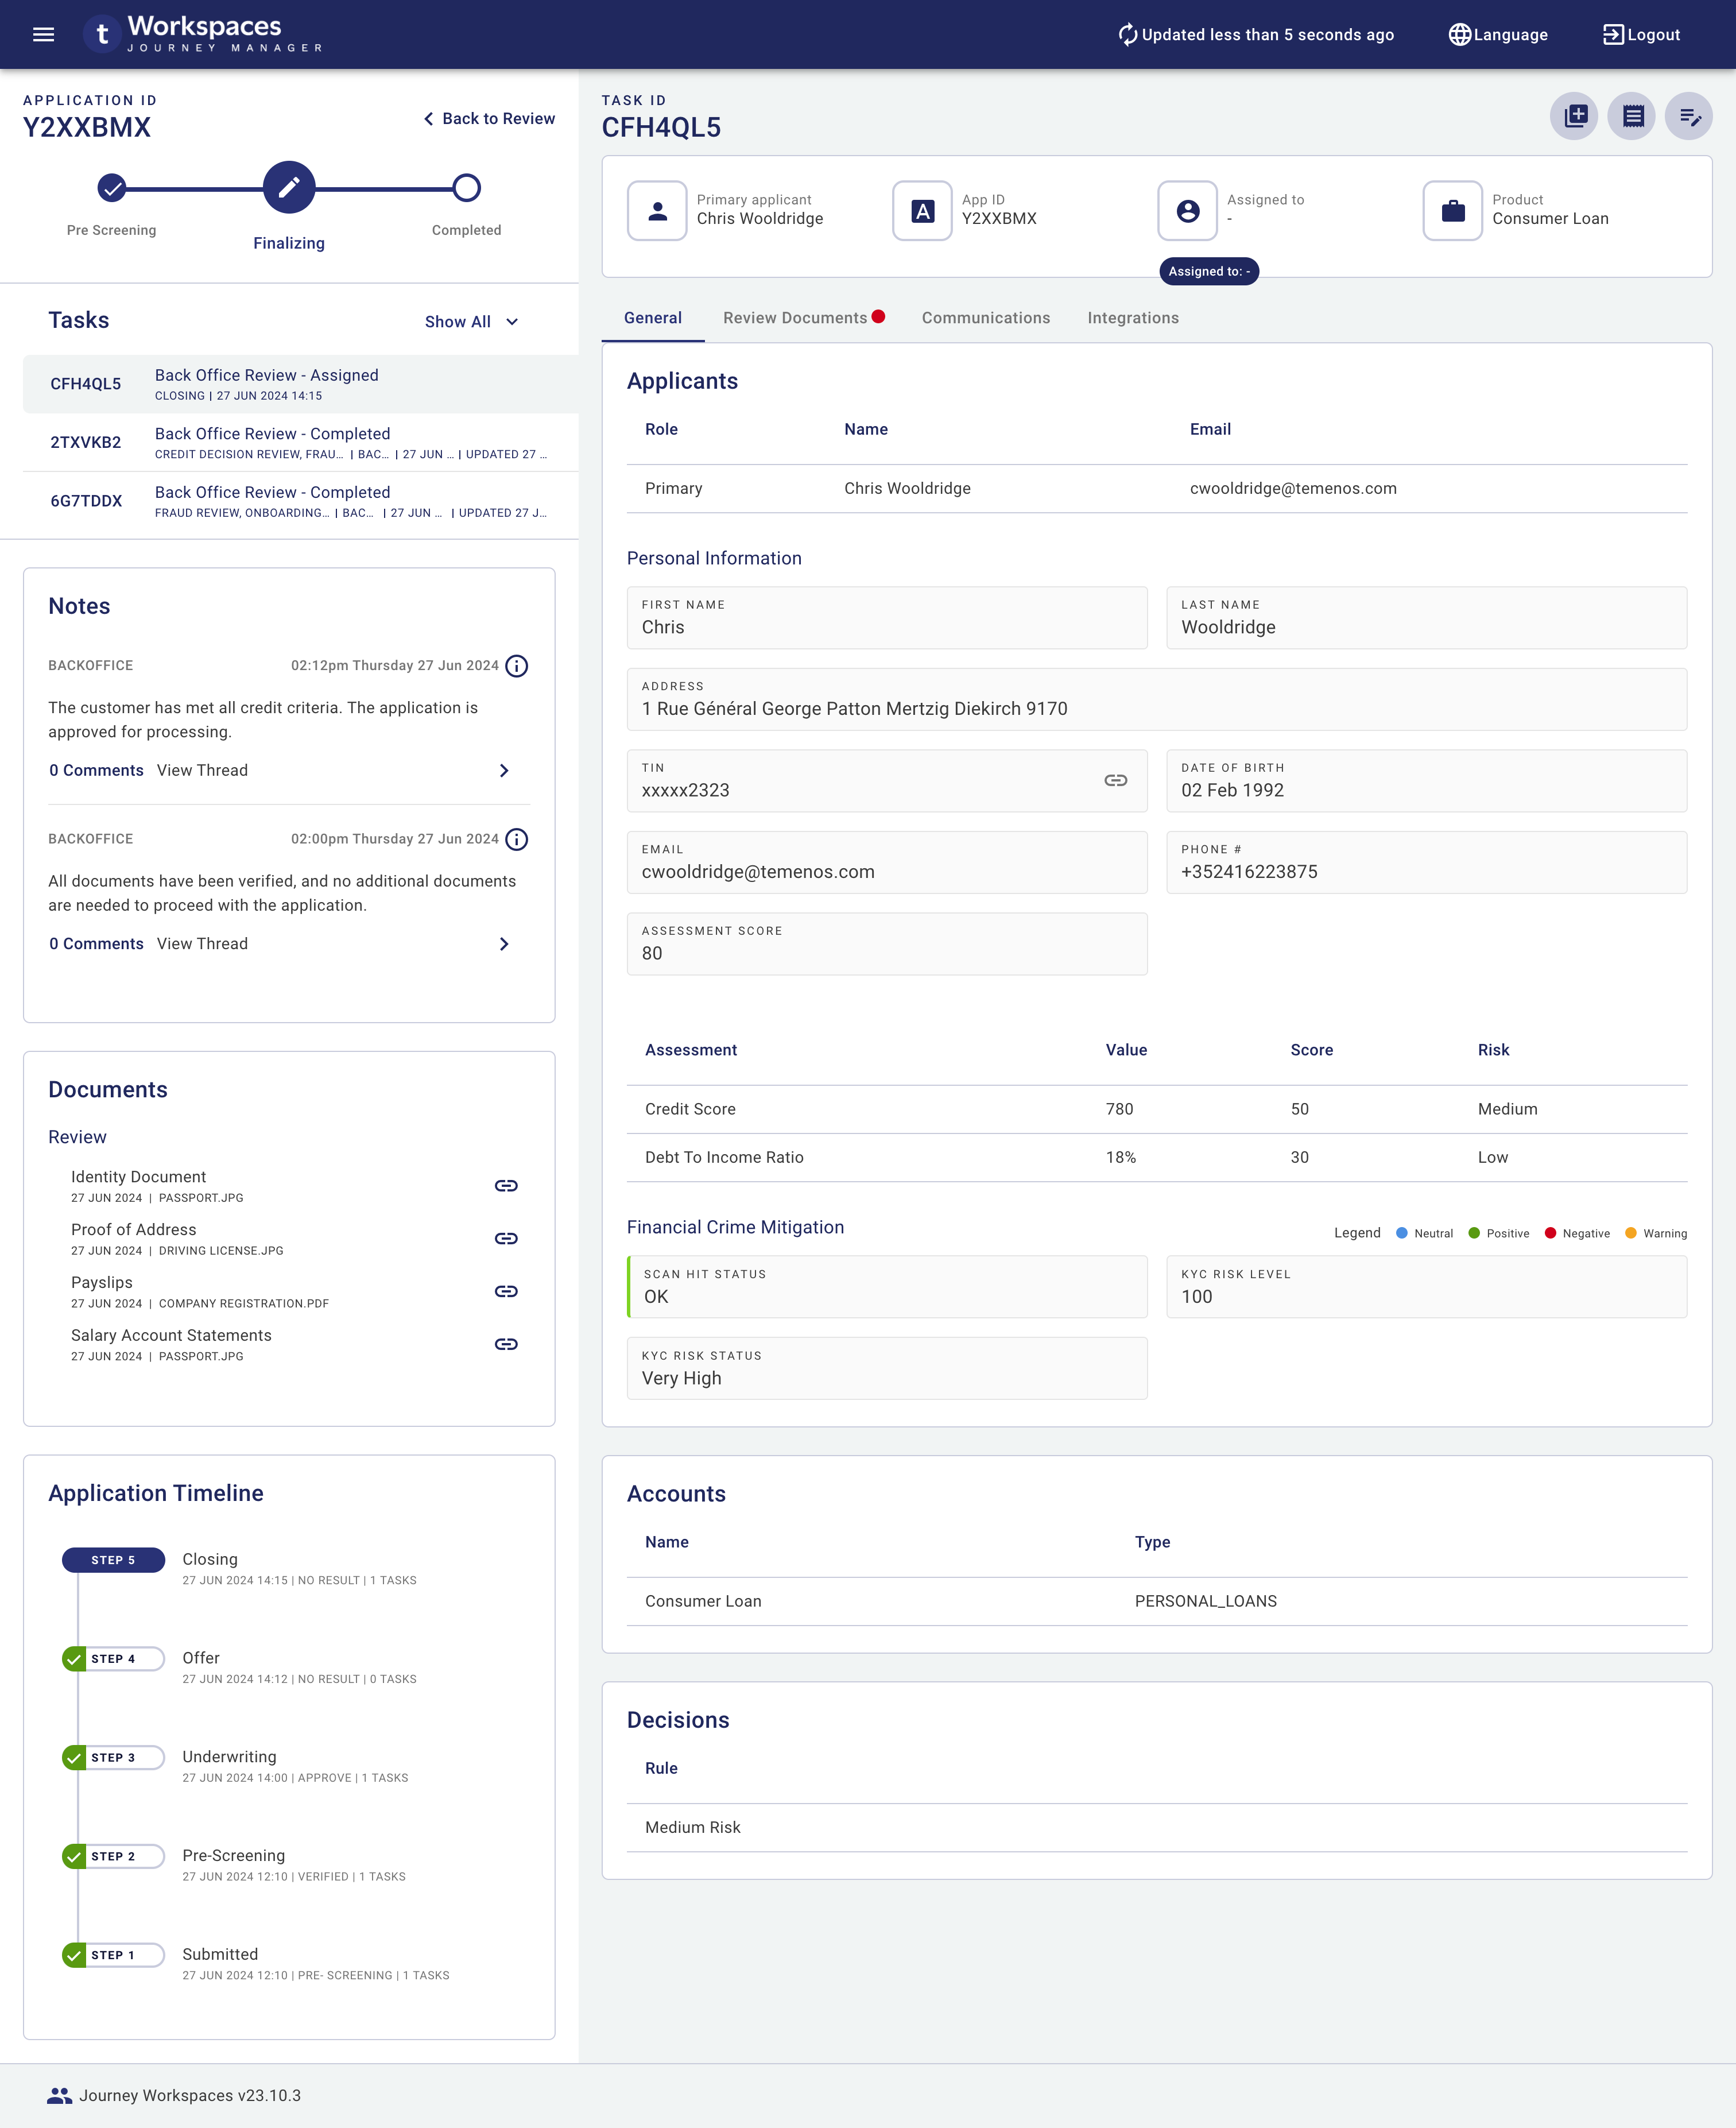Click the Step 3 Underwriting timeline marker
Screen dimensions: 1736x2128
click(112, 1758)
